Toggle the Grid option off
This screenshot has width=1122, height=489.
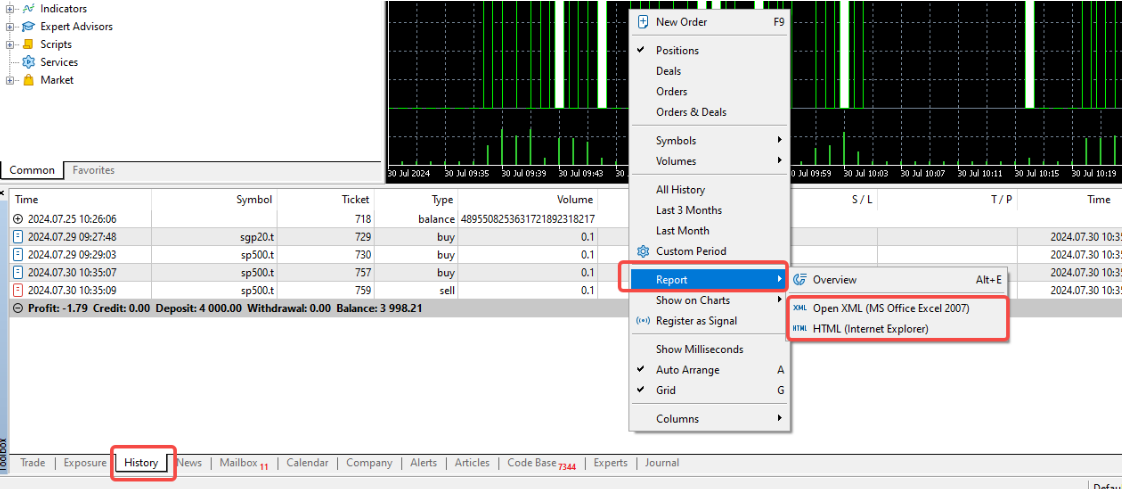tap(665, 390)
